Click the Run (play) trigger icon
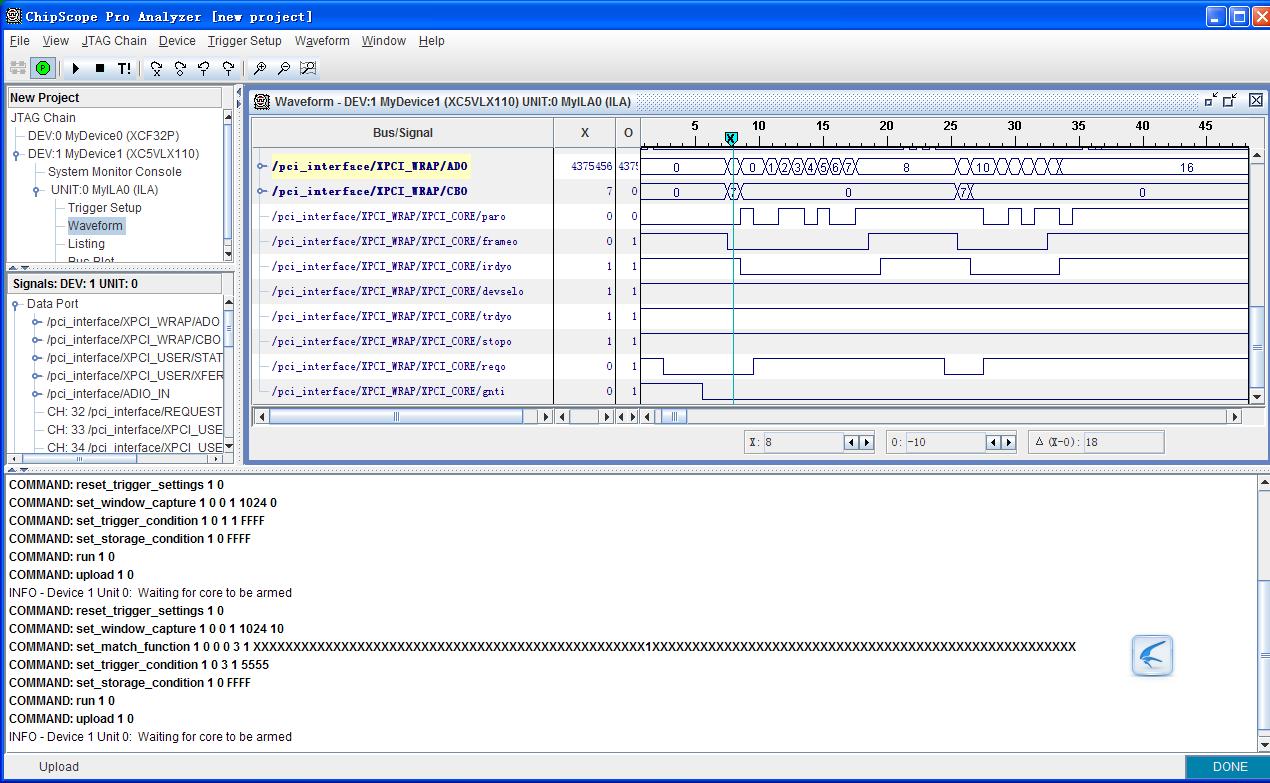Viewport: 1270px width, 783px height. coord(75,68)
